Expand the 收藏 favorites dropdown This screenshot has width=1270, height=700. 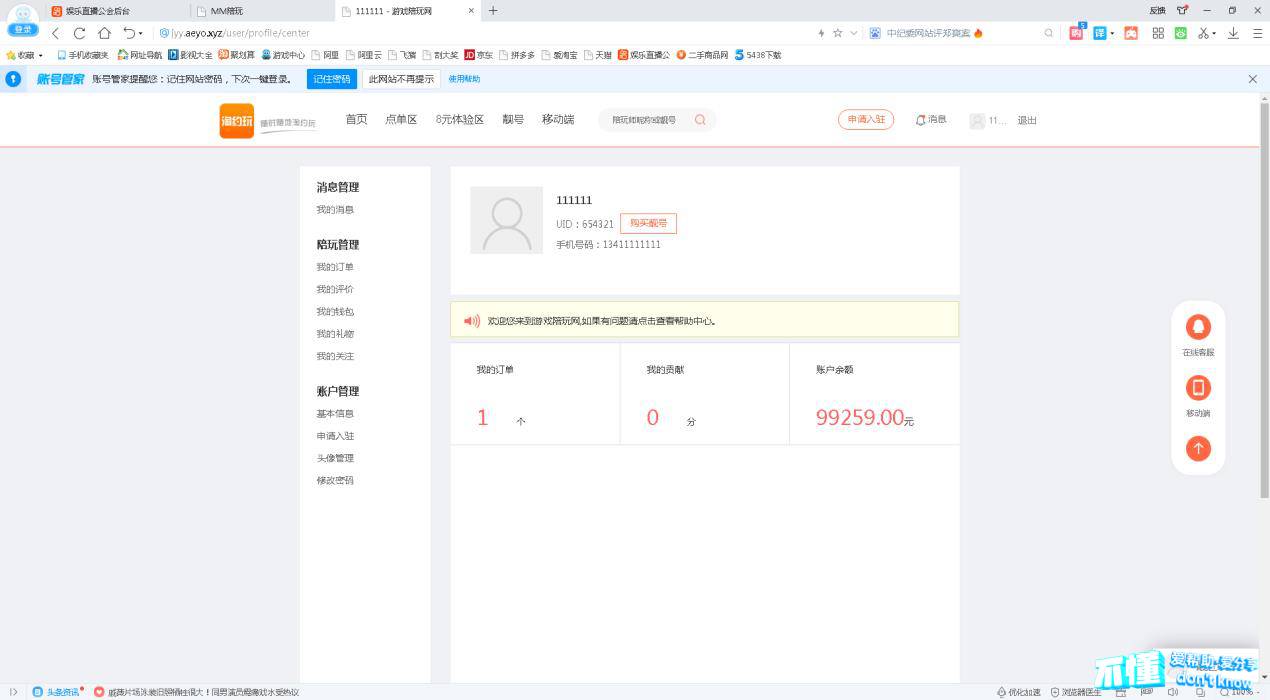pyautogui.click(x=41, y=55)
